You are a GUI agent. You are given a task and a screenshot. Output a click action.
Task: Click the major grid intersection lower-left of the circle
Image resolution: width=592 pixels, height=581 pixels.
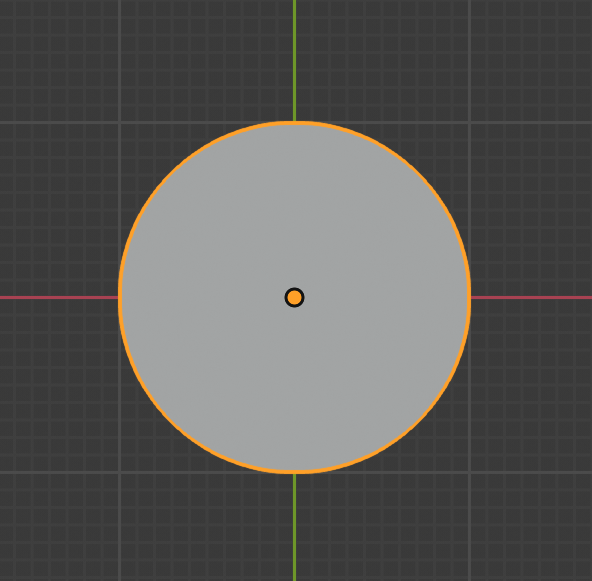120,472
